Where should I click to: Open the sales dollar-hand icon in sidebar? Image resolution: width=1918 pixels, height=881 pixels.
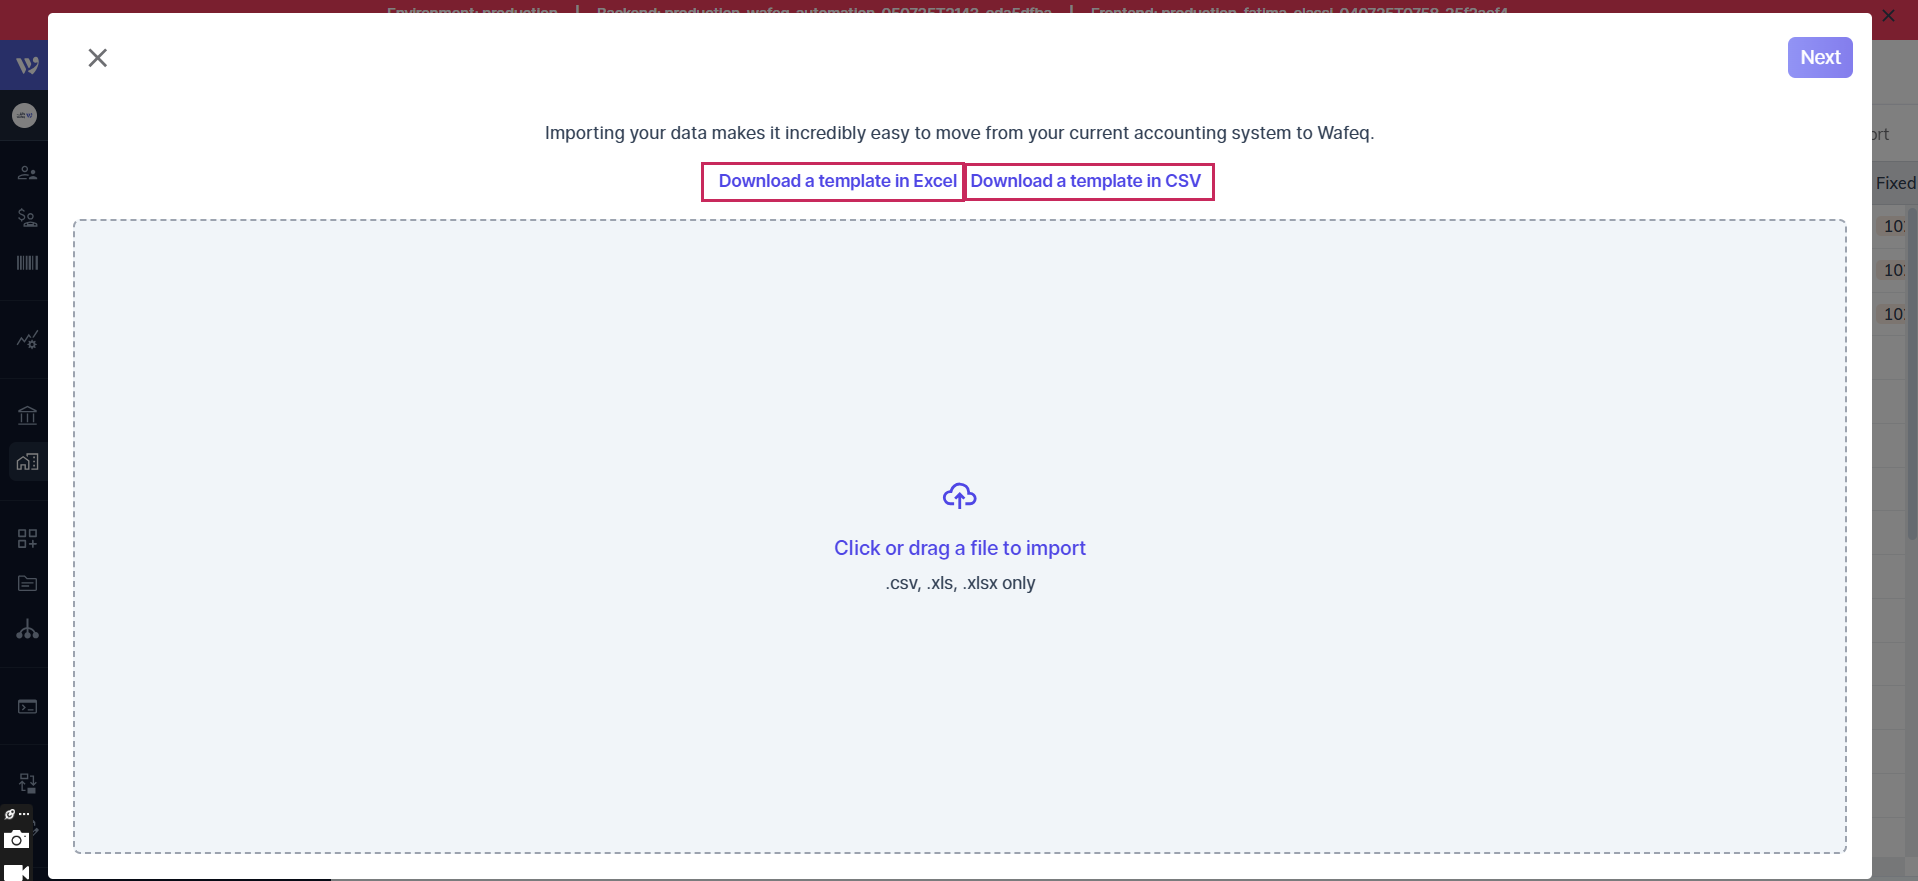[x=27, y=217]
